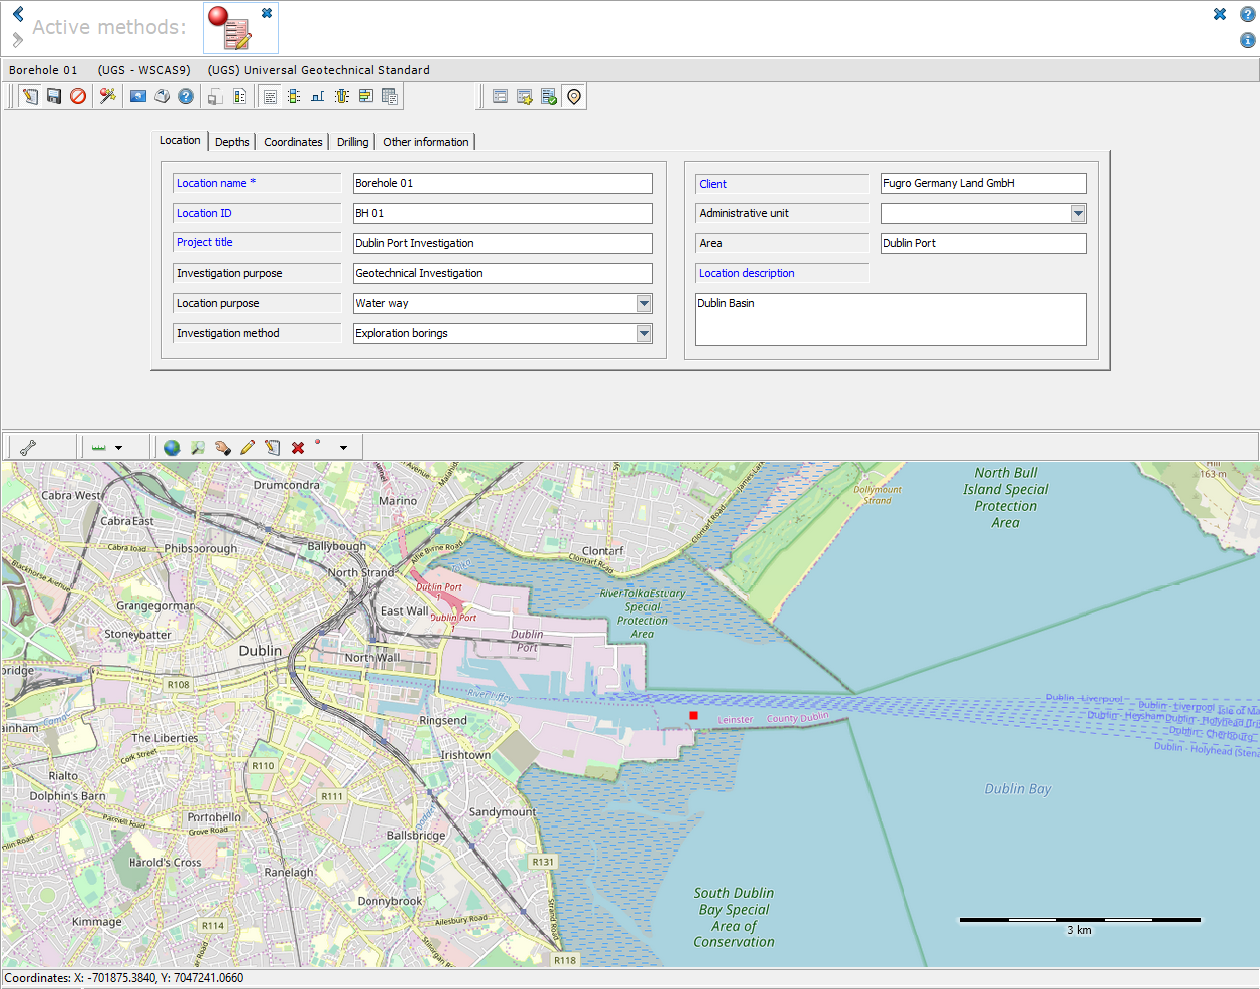Click the blue step profile icon
The width and height of the screenshot is (1260, 989).
(x=318, y=96)
